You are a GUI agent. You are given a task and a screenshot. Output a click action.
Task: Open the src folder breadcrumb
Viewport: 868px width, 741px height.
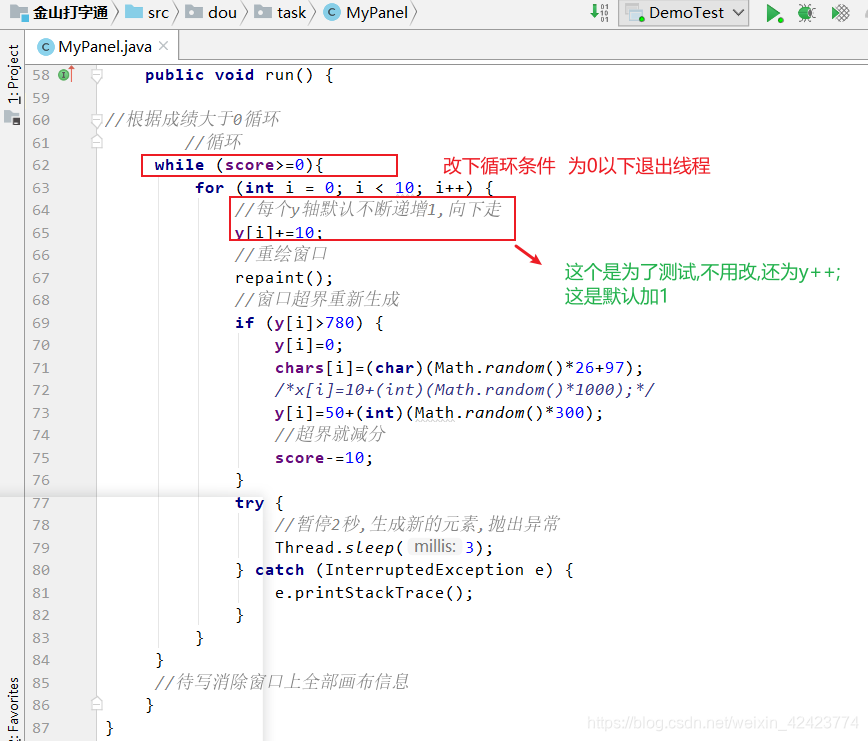(x=147, y=13)
